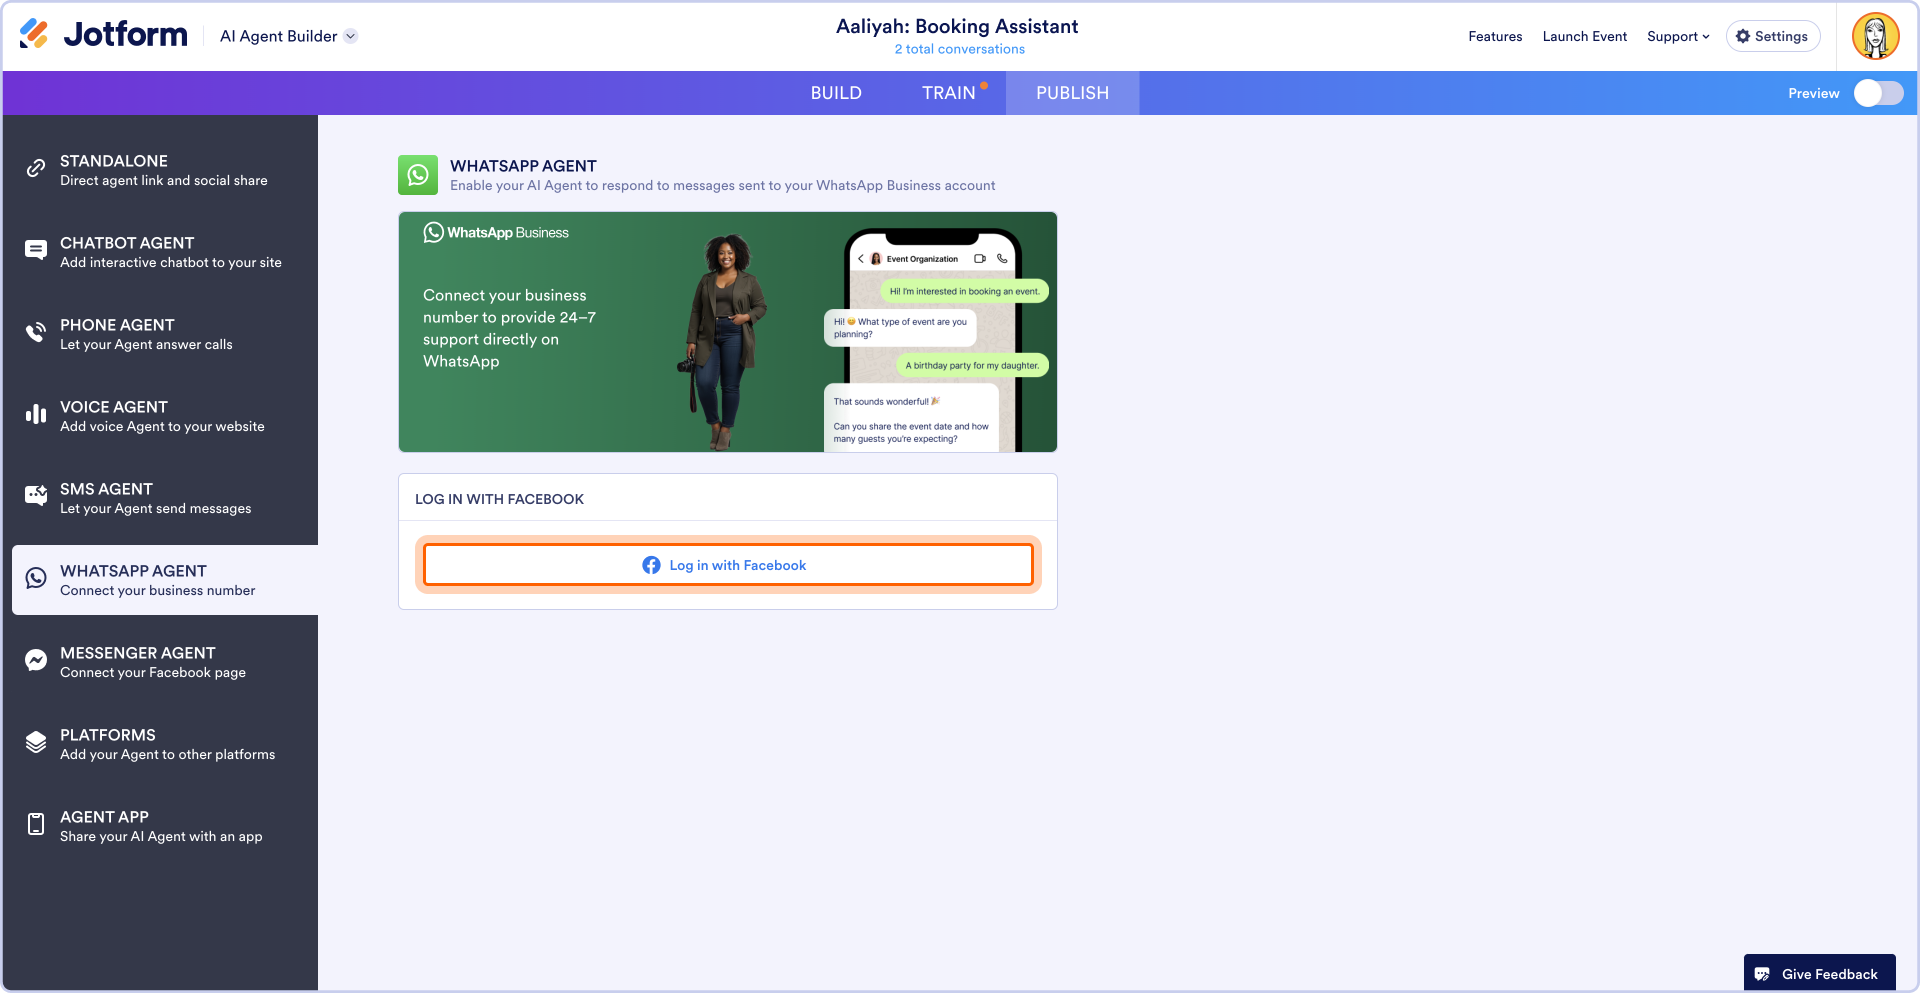Click the green WhatsApp icon beside heading
The width and height of the screenshot is (1920, 993).
coord(418,175)
